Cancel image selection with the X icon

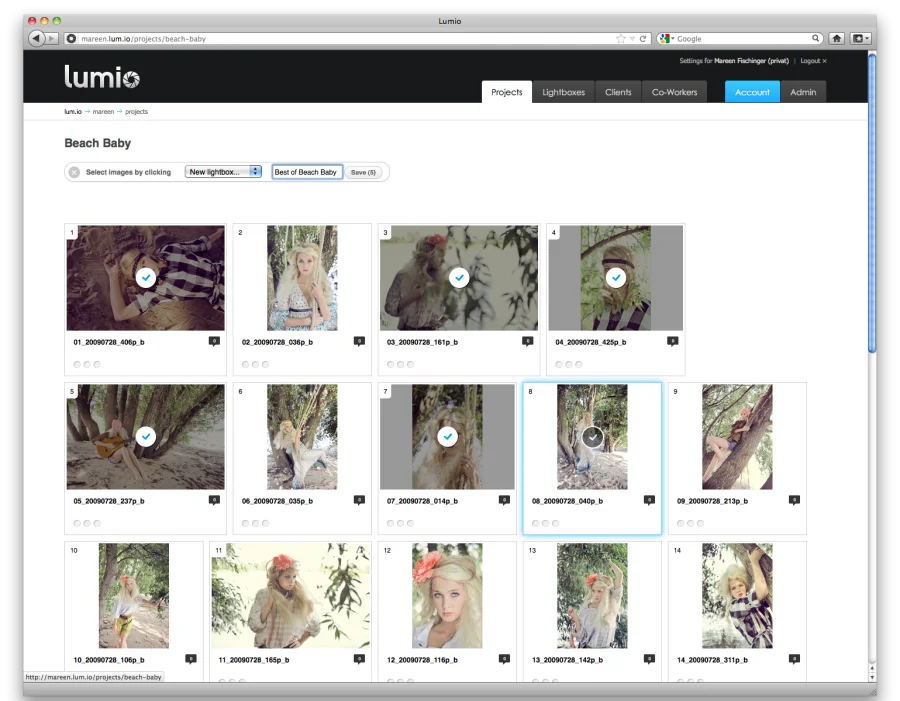74,172
